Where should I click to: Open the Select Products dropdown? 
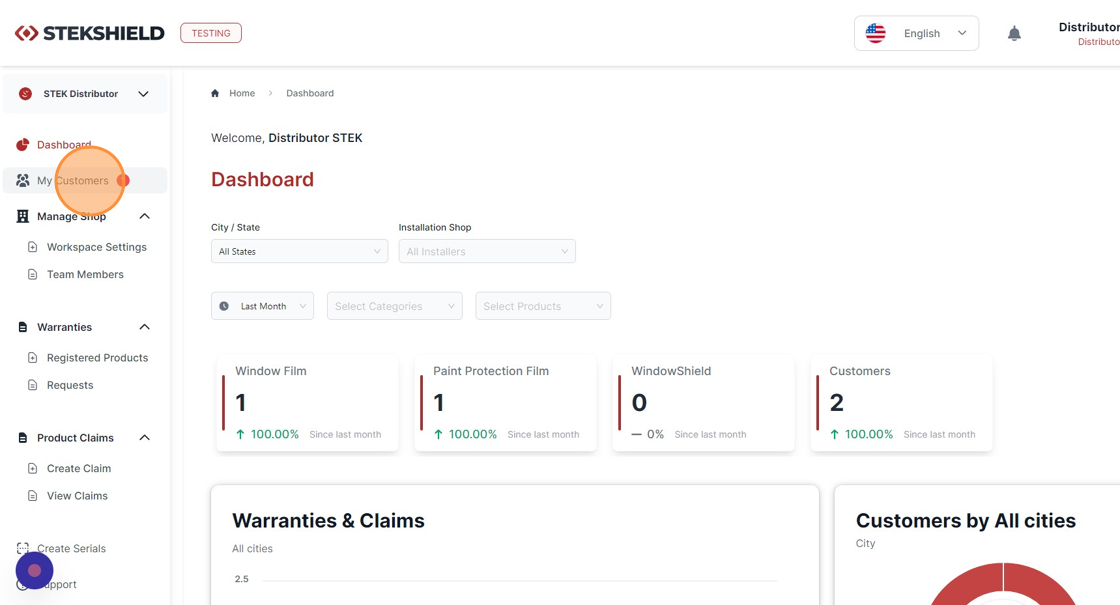(x=543, y=306)
